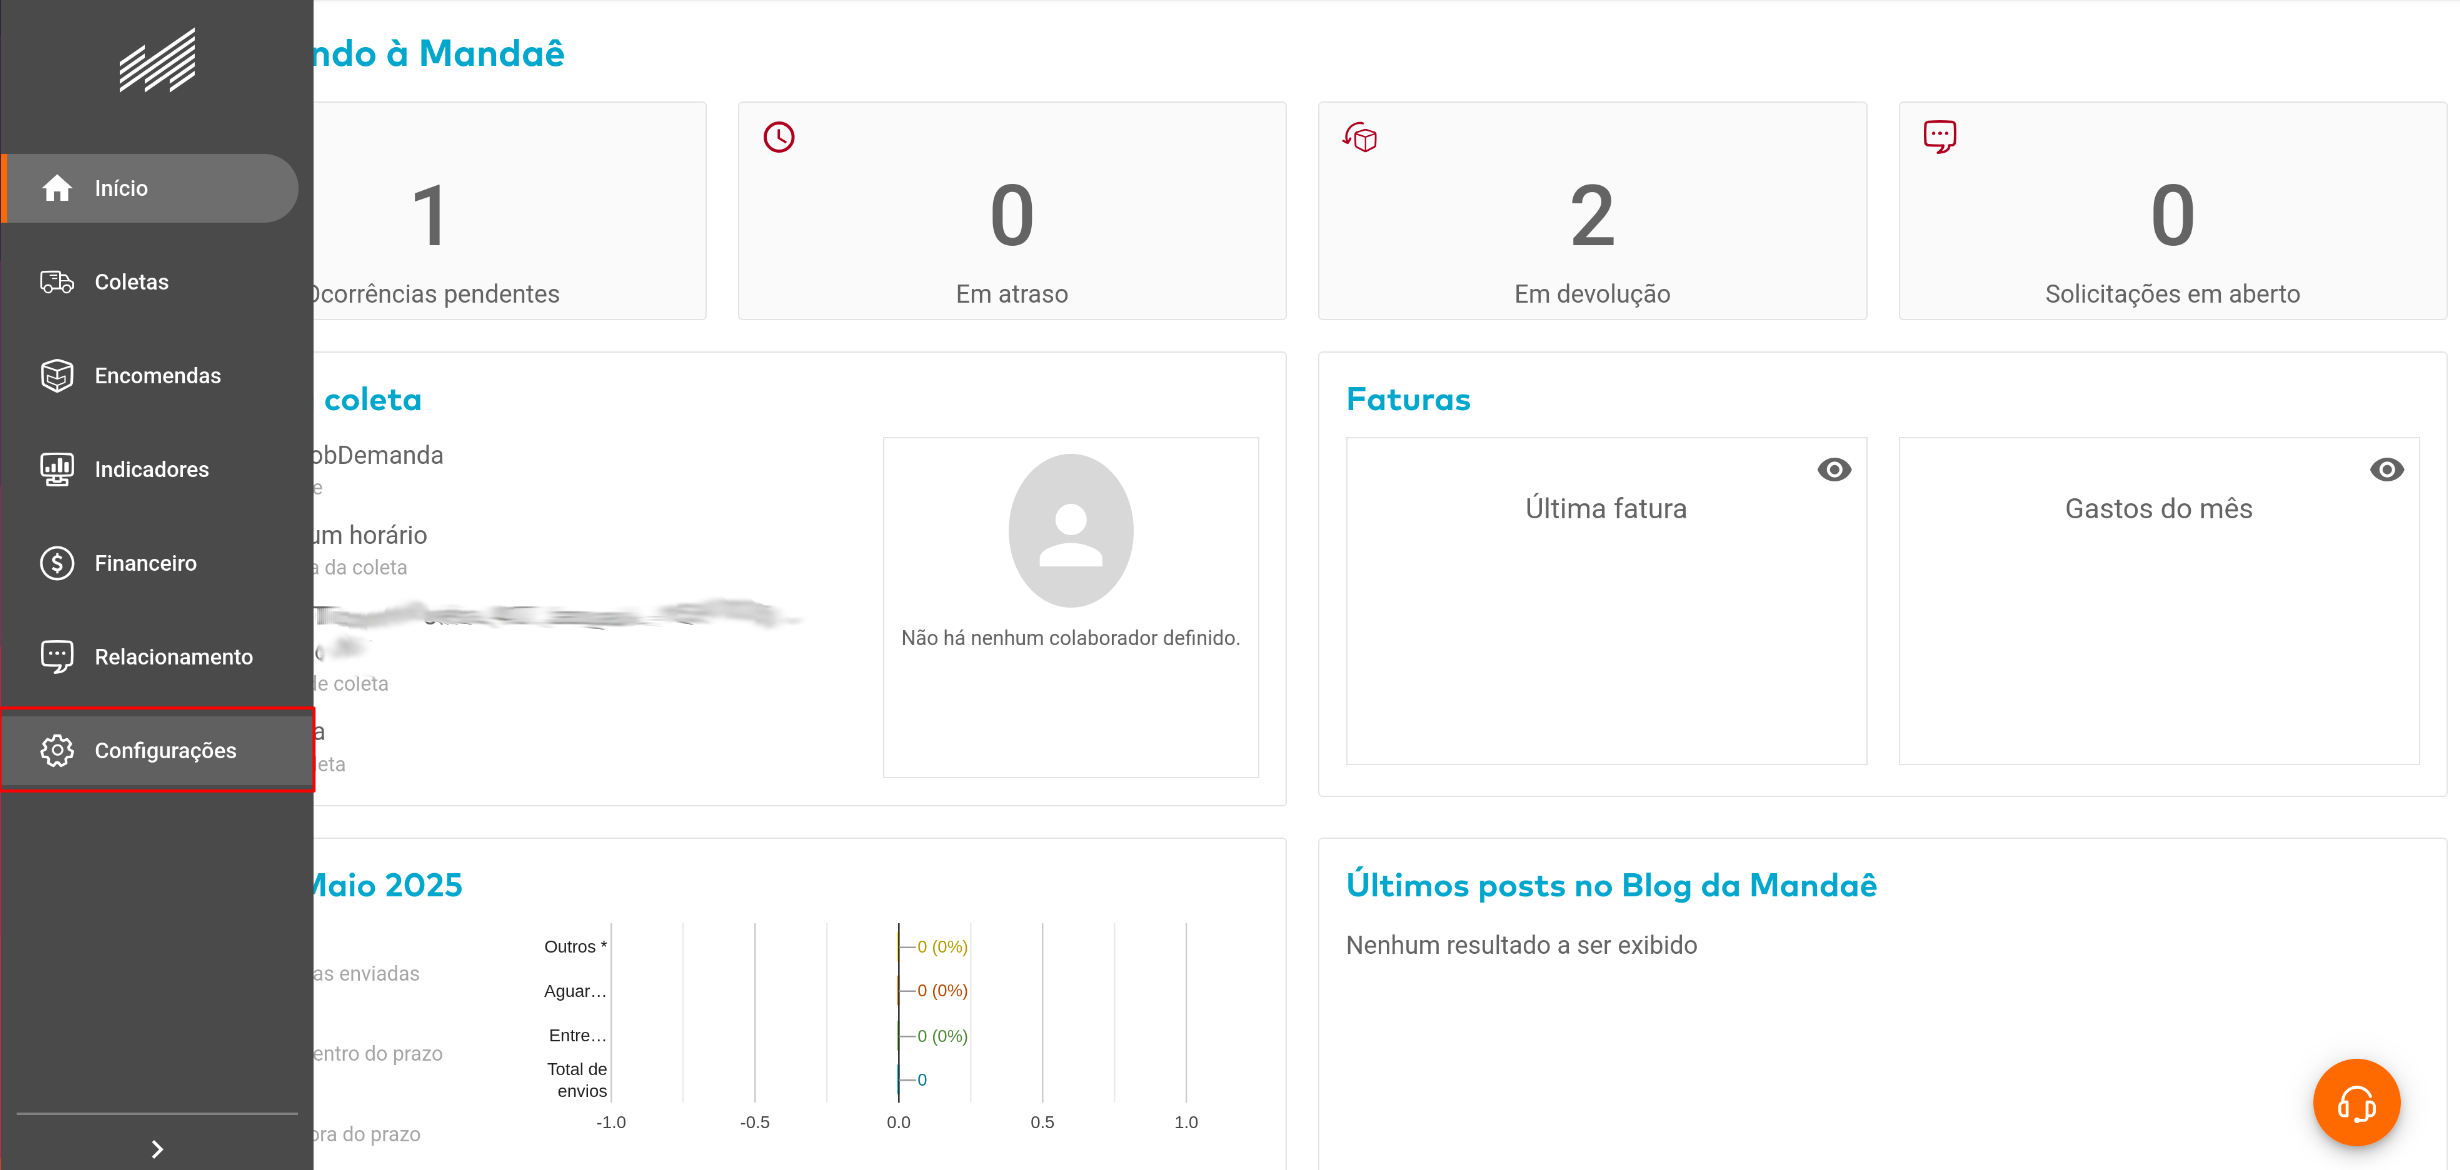Open Configurações using the gear icon
Viewport: 2460px width, 1170px height.
click(57, 750)
